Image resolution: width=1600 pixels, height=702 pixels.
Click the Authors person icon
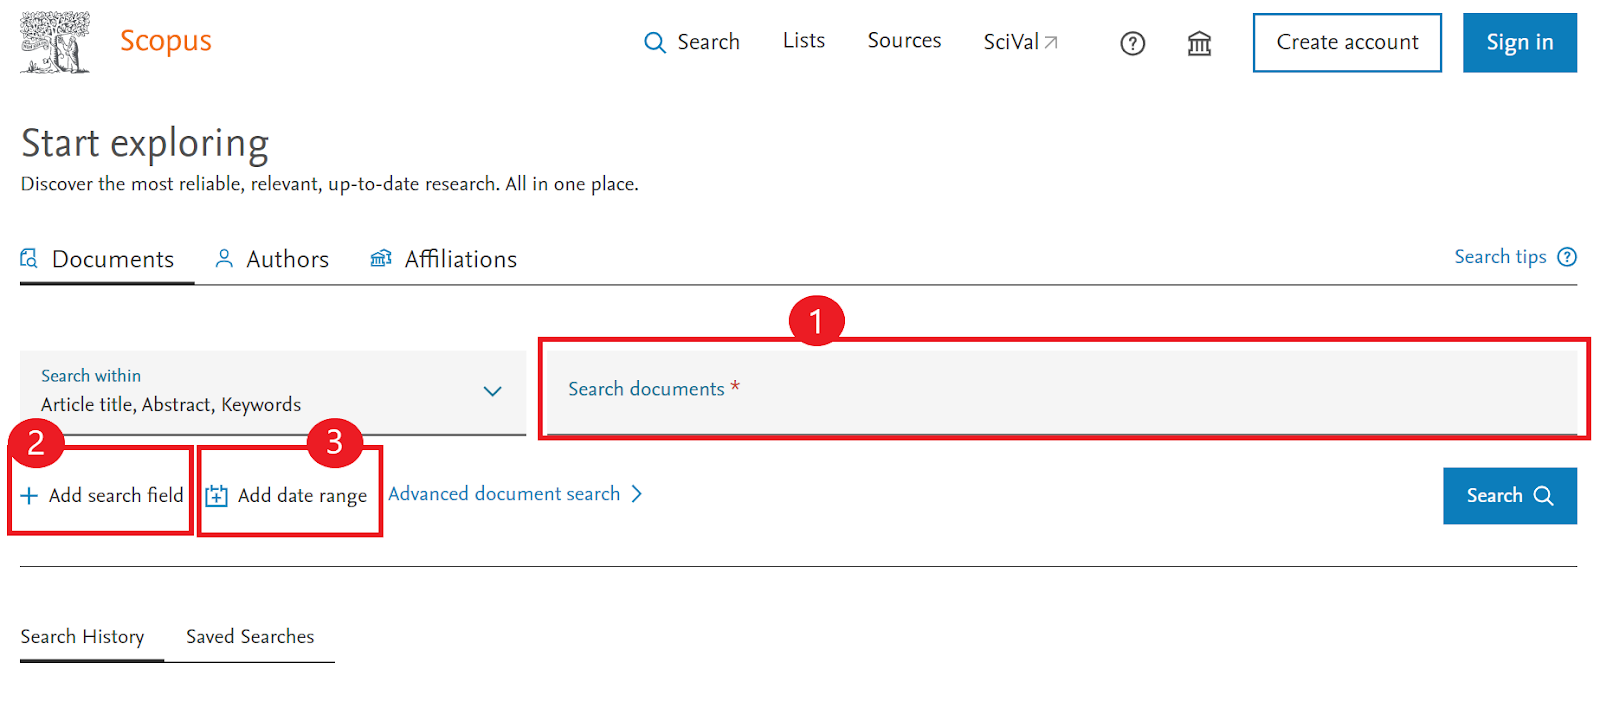224,259
